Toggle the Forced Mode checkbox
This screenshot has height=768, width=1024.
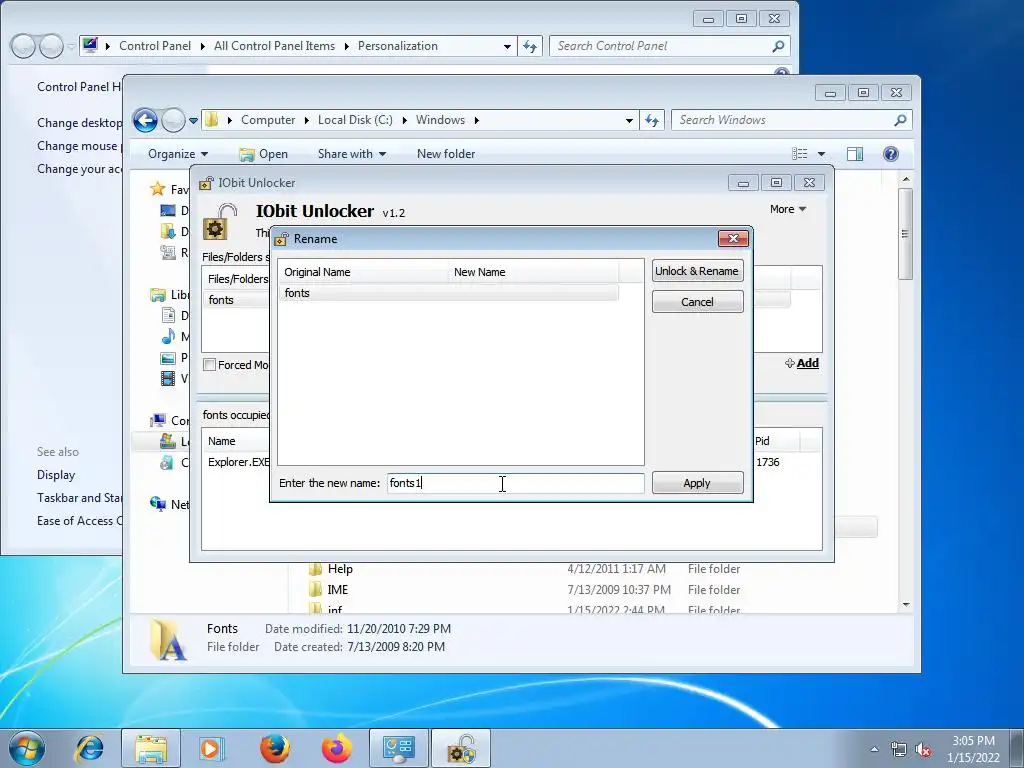[210, 365]
